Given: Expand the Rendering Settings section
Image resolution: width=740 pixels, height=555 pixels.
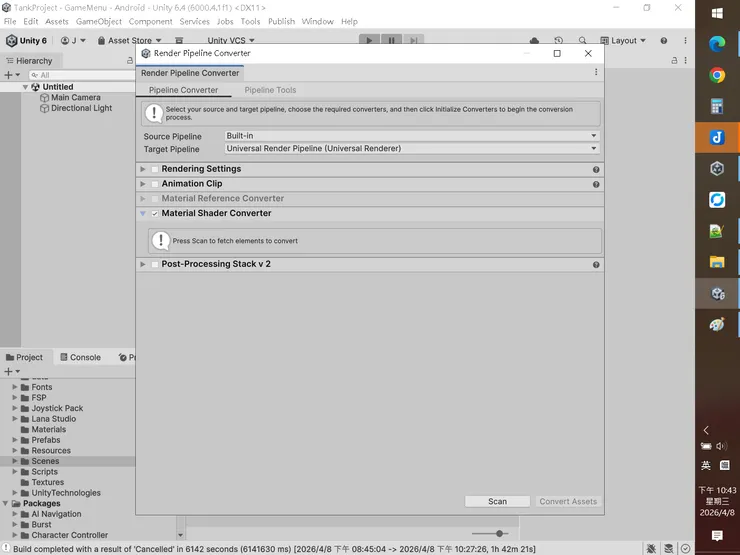Looking at the screenshot, I should click(143, 169).
